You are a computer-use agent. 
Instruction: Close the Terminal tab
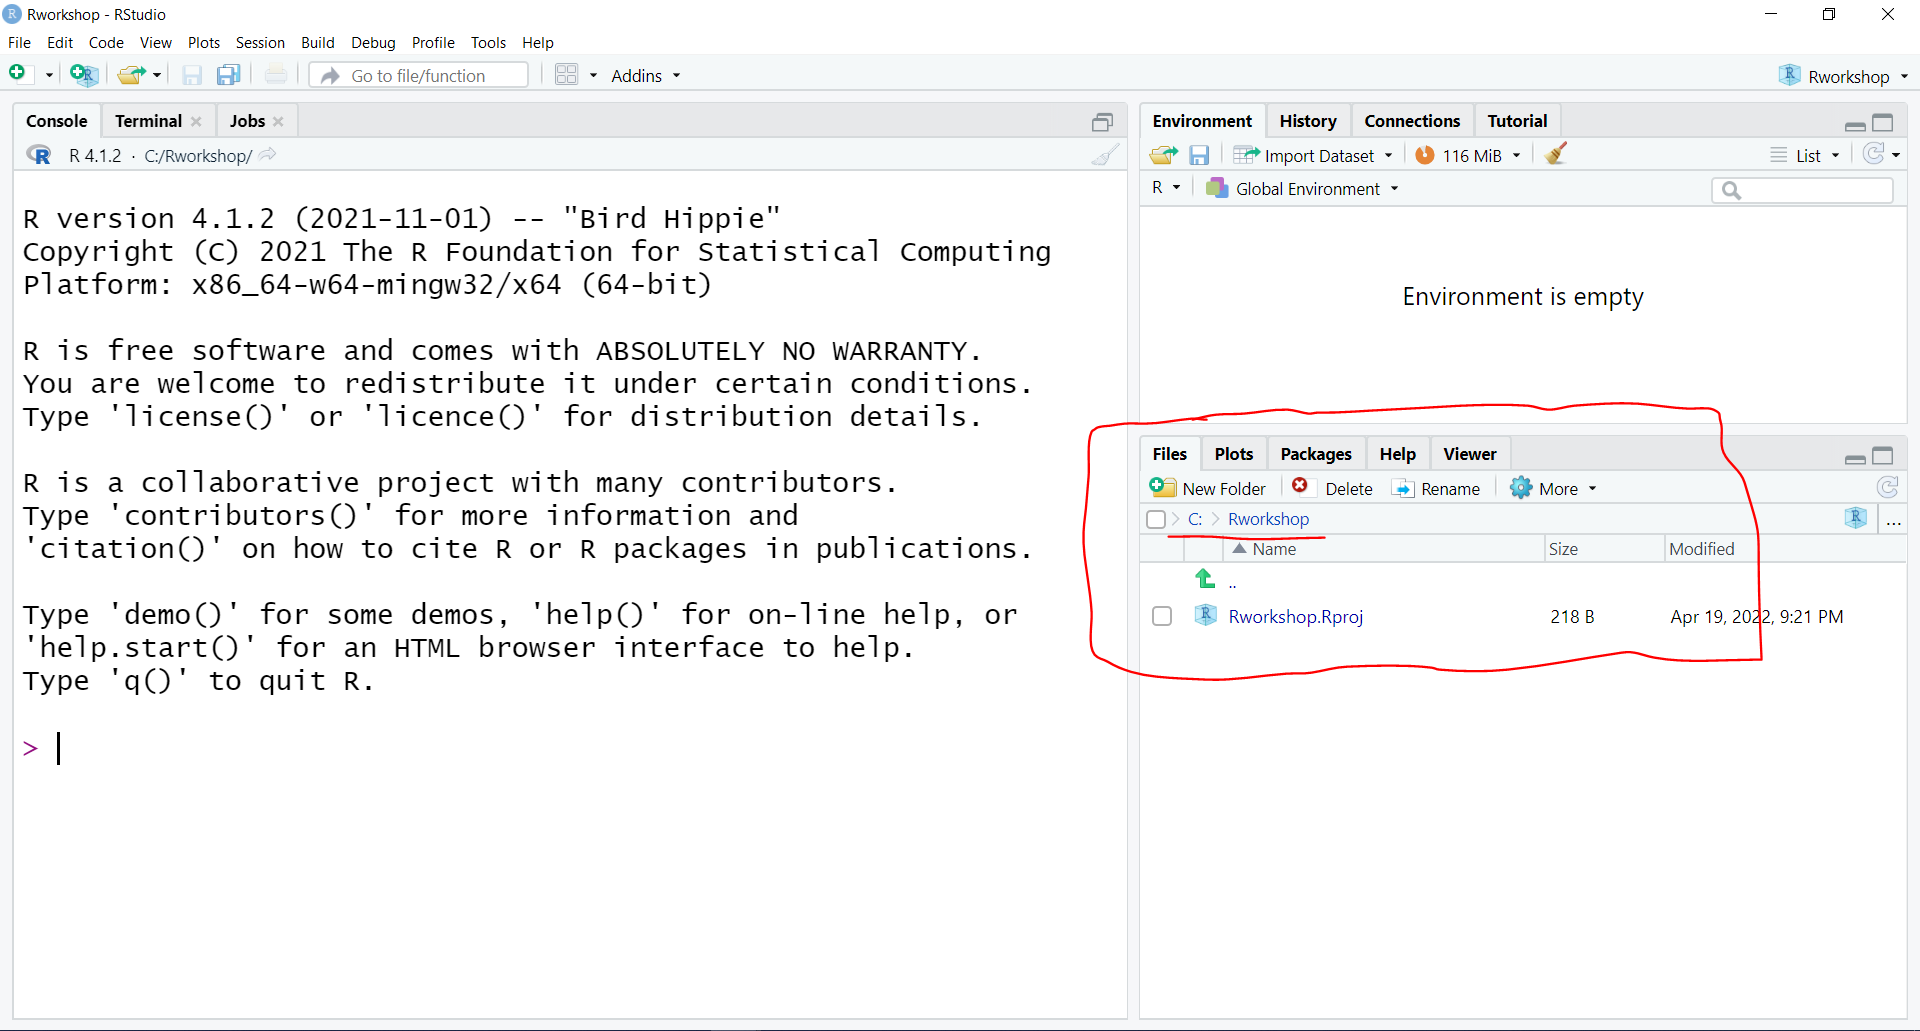(196, 121)
